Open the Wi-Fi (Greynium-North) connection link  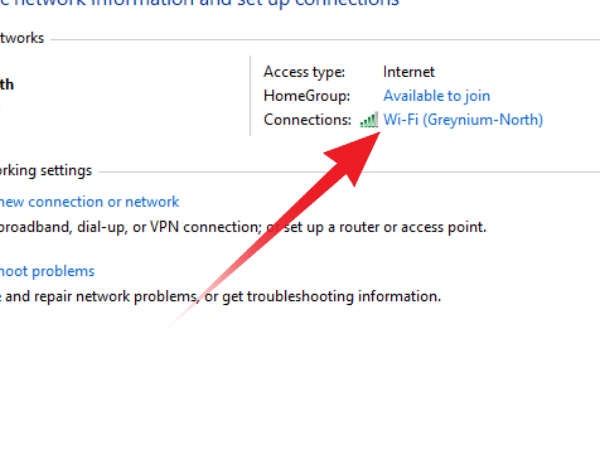(463, 120)
